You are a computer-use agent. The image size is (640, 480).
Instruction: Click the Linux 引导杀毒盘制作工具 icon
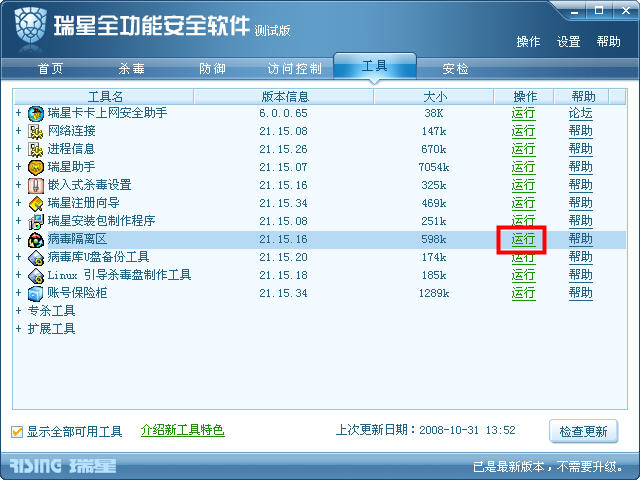pos(36,276)
